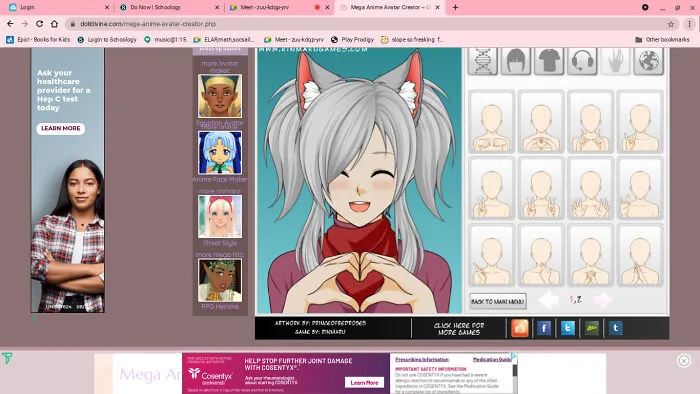Click the Facebook share icon
This screenshot has height=394, width=700.
(x=544, y=328)
